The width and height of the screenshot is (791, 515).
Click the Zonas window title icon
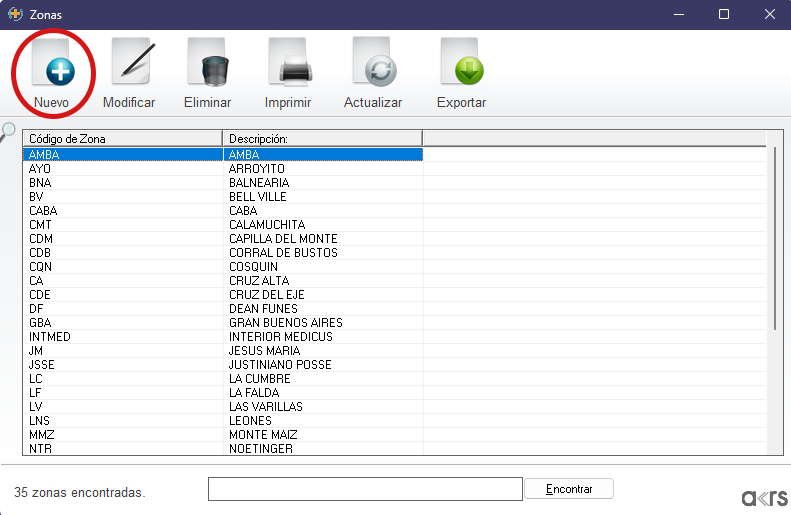14,14
